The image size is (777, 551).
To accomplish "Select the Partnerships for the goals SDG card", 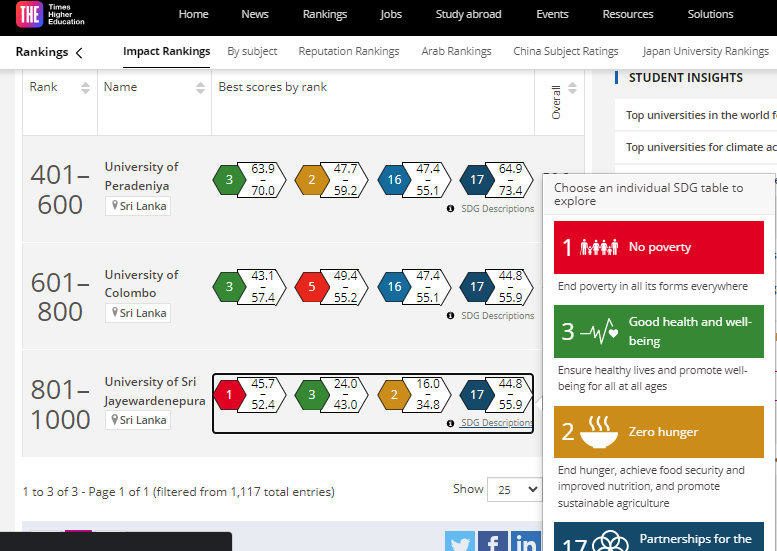I will click(x=659, y=537).
